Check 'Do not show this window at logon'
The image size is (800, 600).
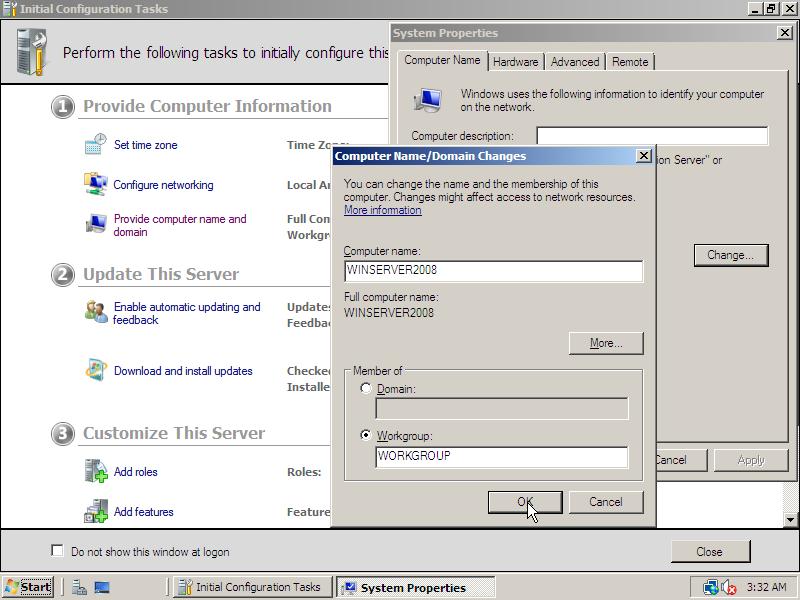(x=57, y=551)
